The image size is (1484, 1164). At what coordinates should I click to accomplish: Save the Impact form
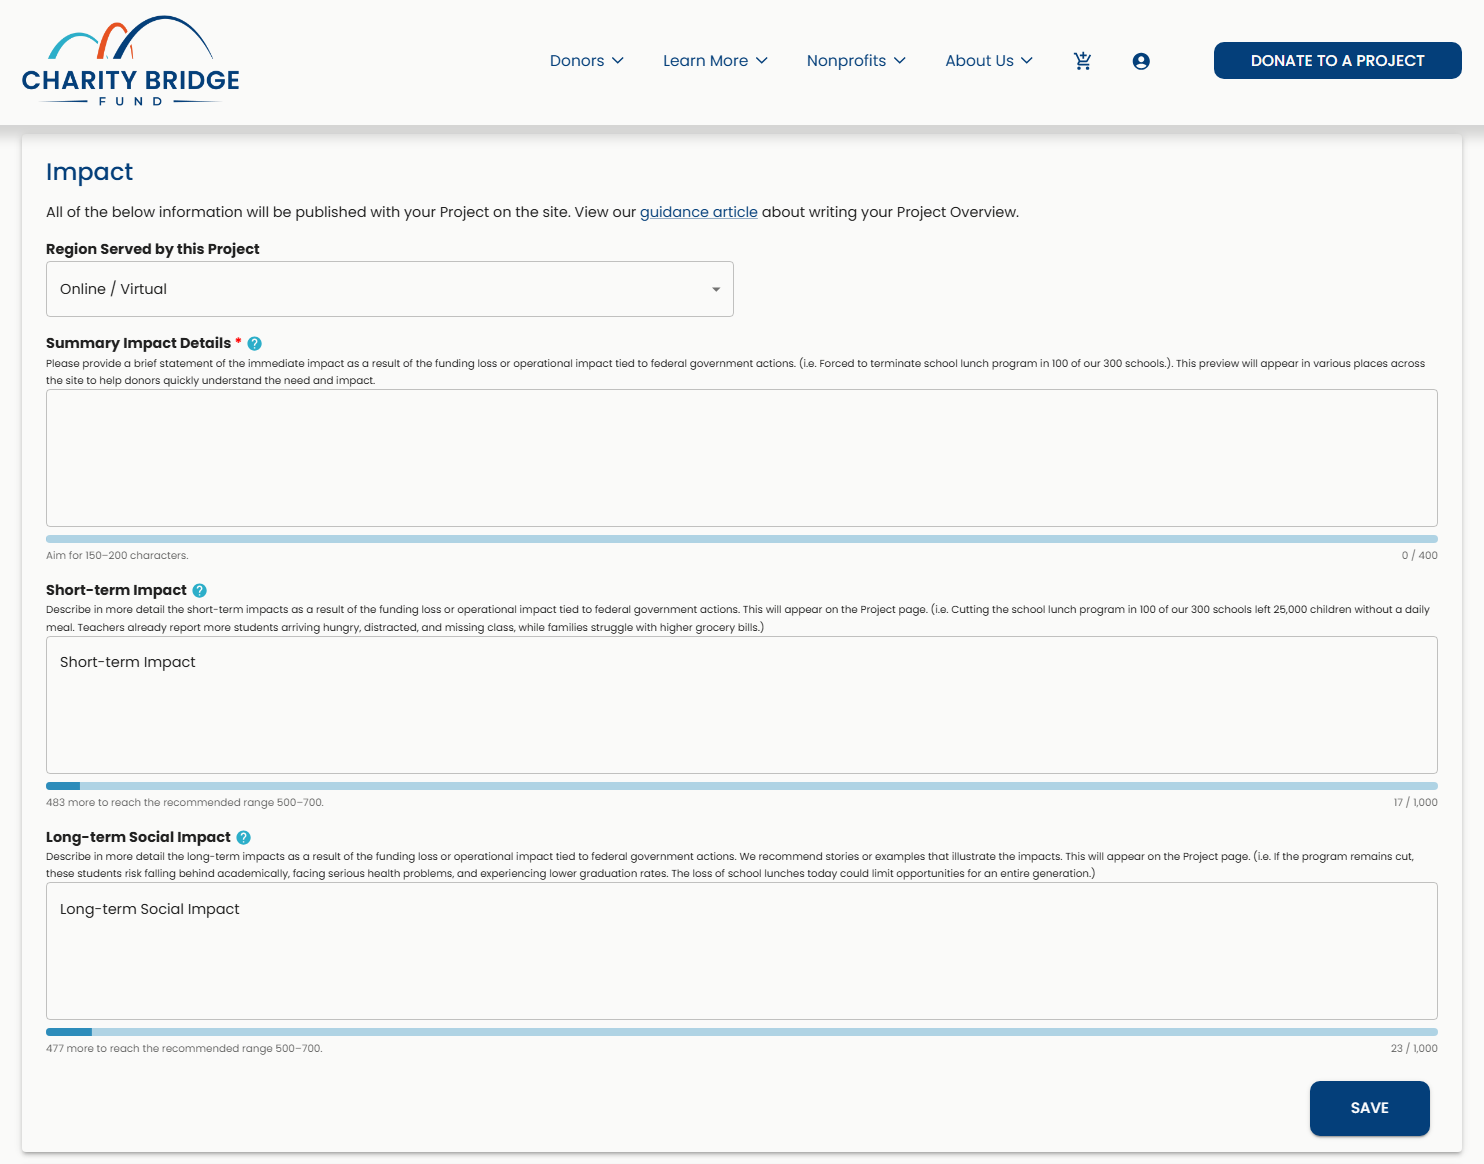pyautogui.click(x=1370, y=1108)
